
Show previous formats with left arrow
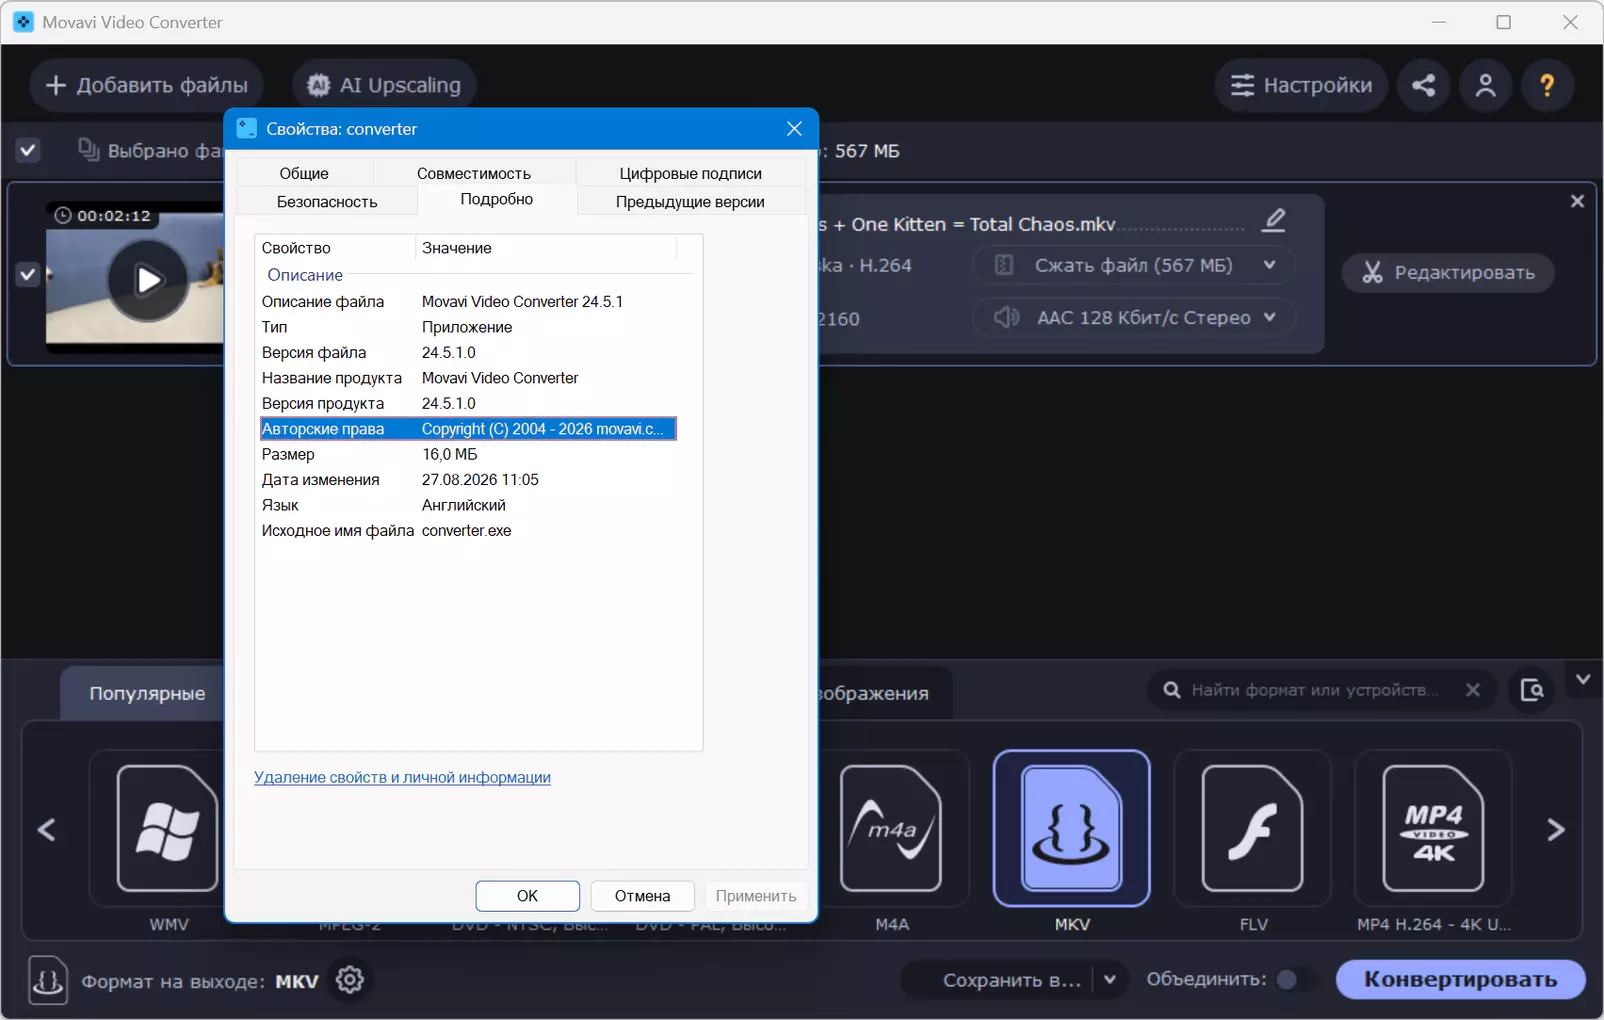[47, 829]
